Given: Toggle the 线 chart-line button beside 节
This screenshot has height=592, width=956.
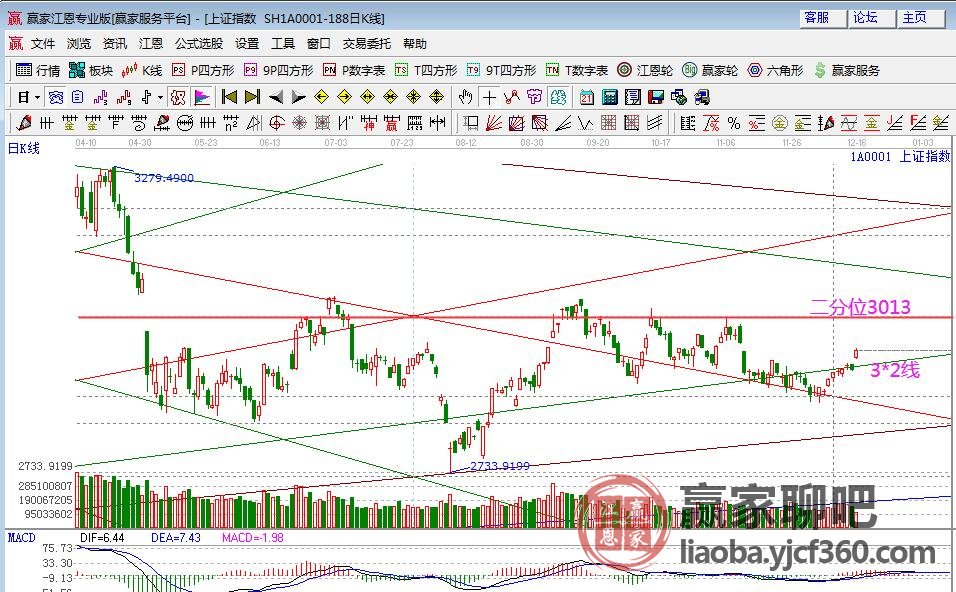Looking at the screenshot, I should (558, 98).
